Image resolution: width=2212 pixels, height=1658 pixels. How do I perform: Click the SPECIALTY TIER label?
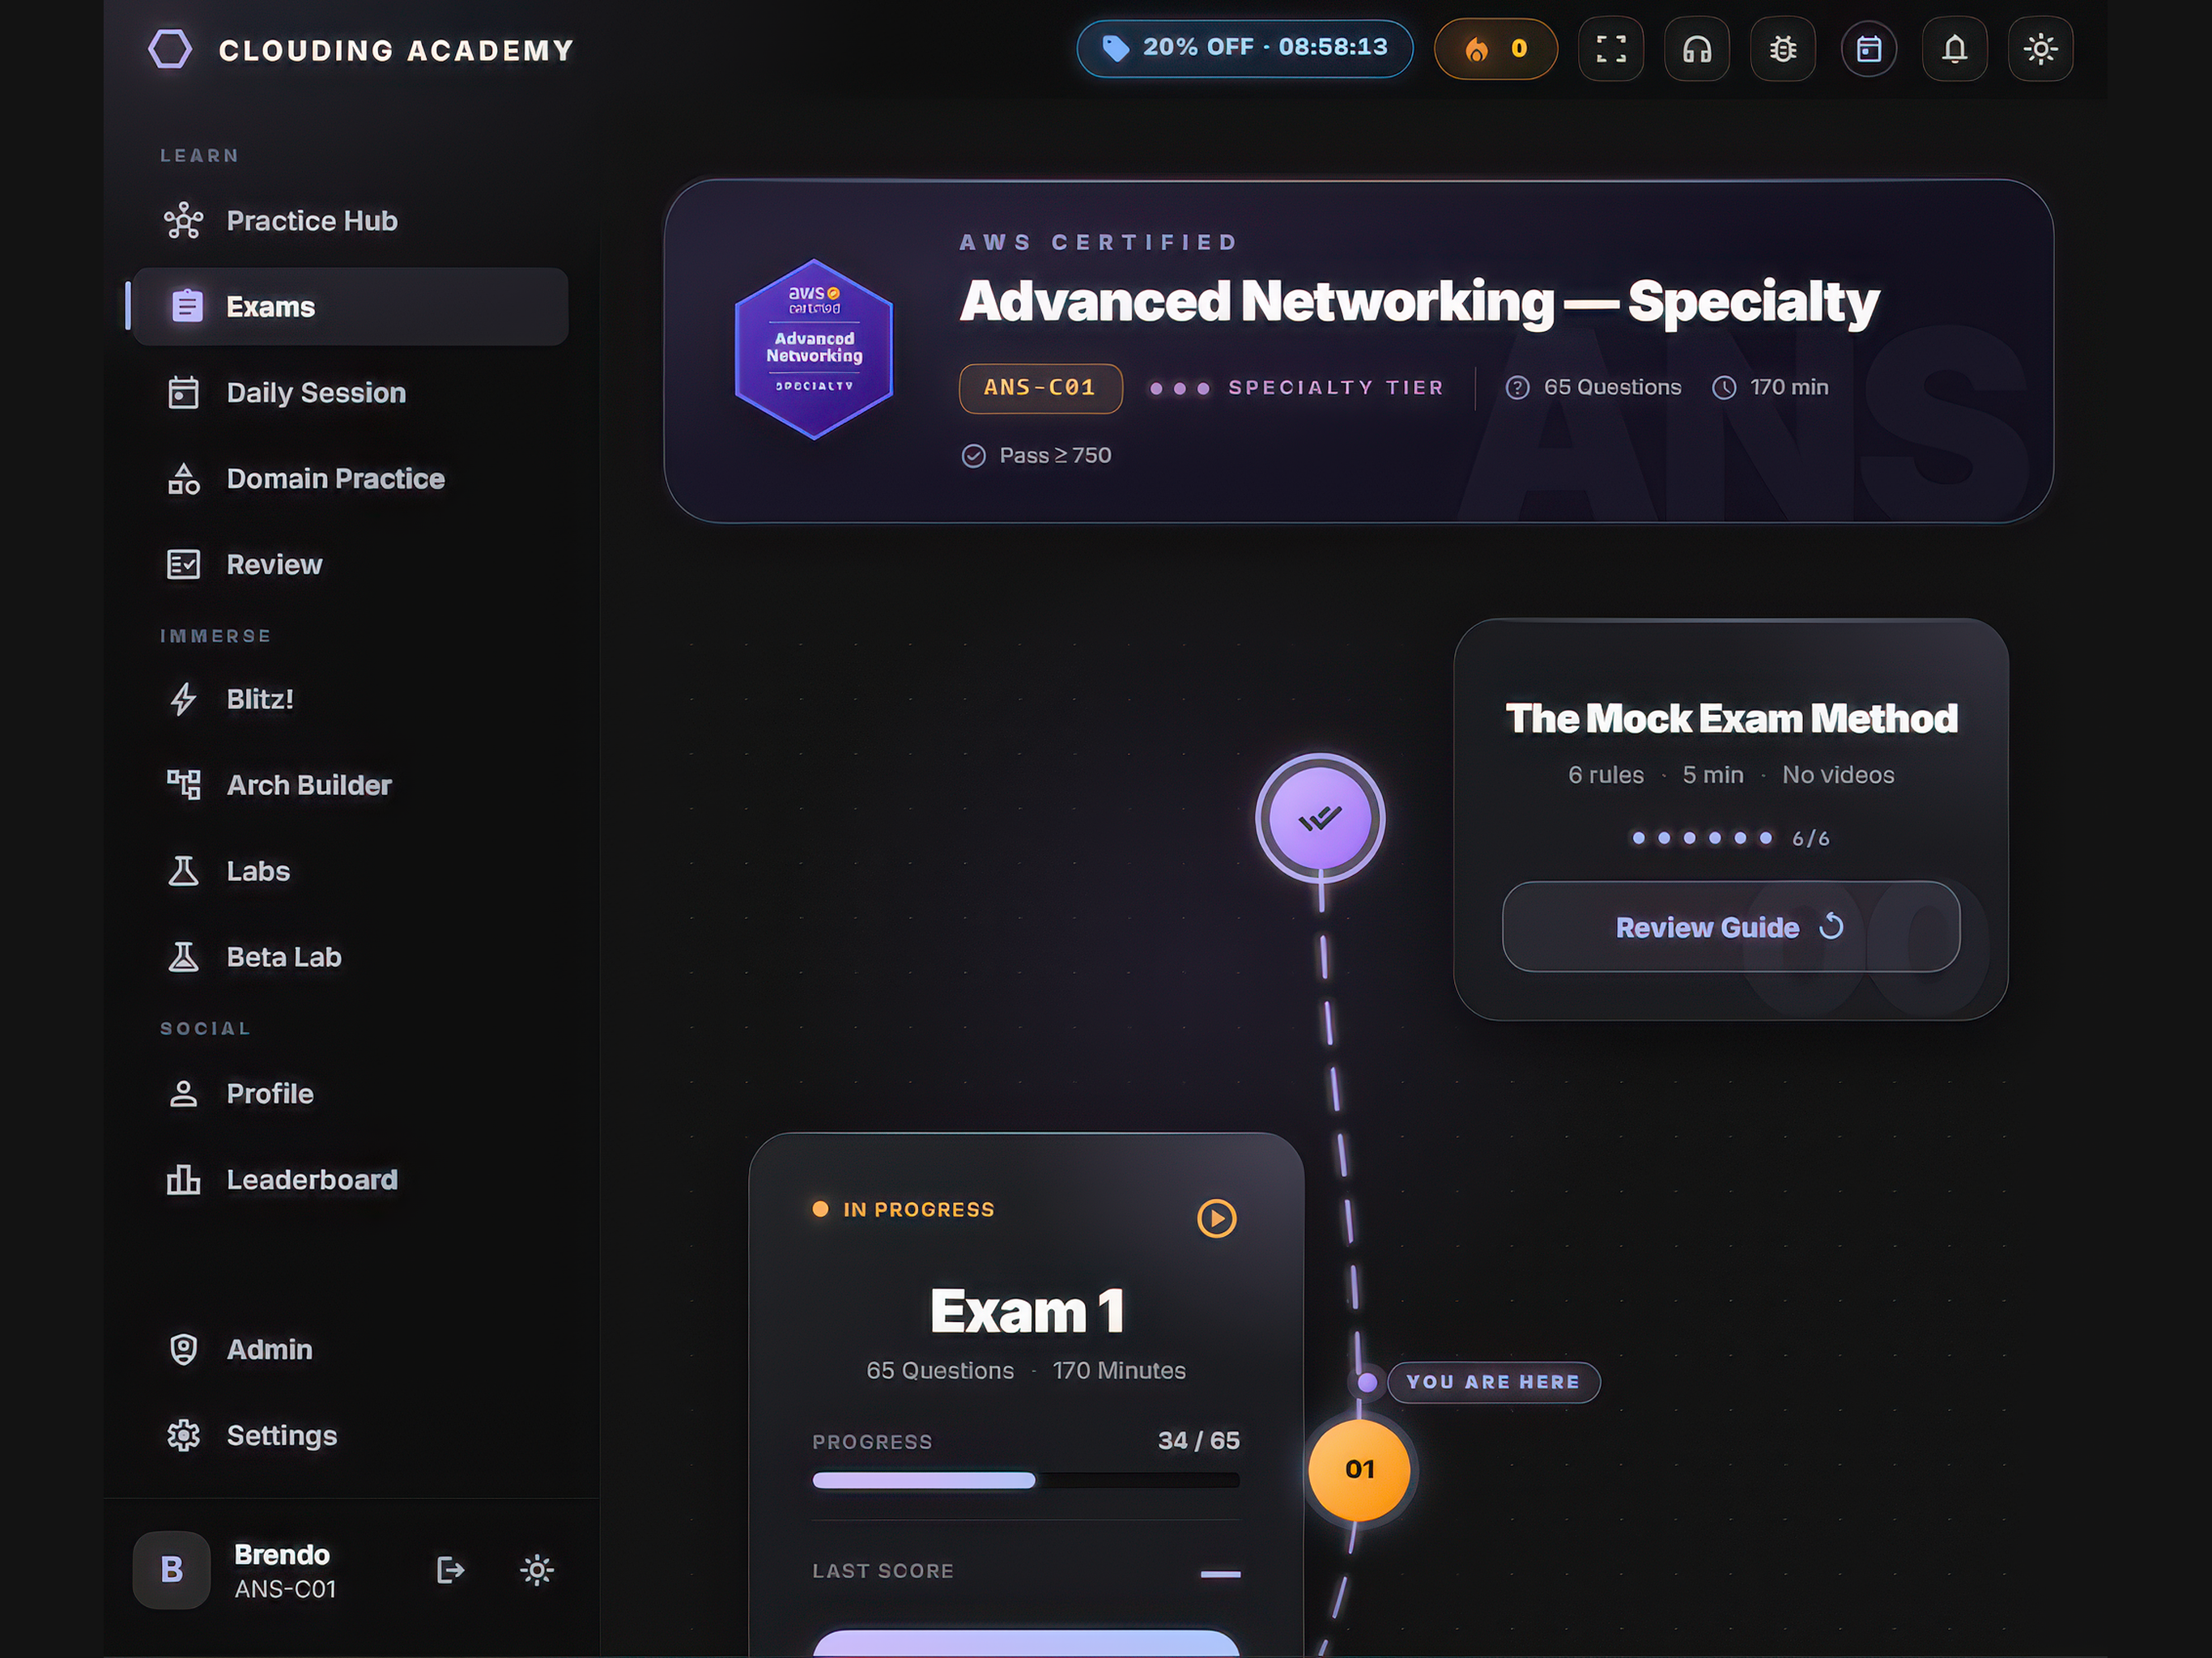[x=1336, y=388]
